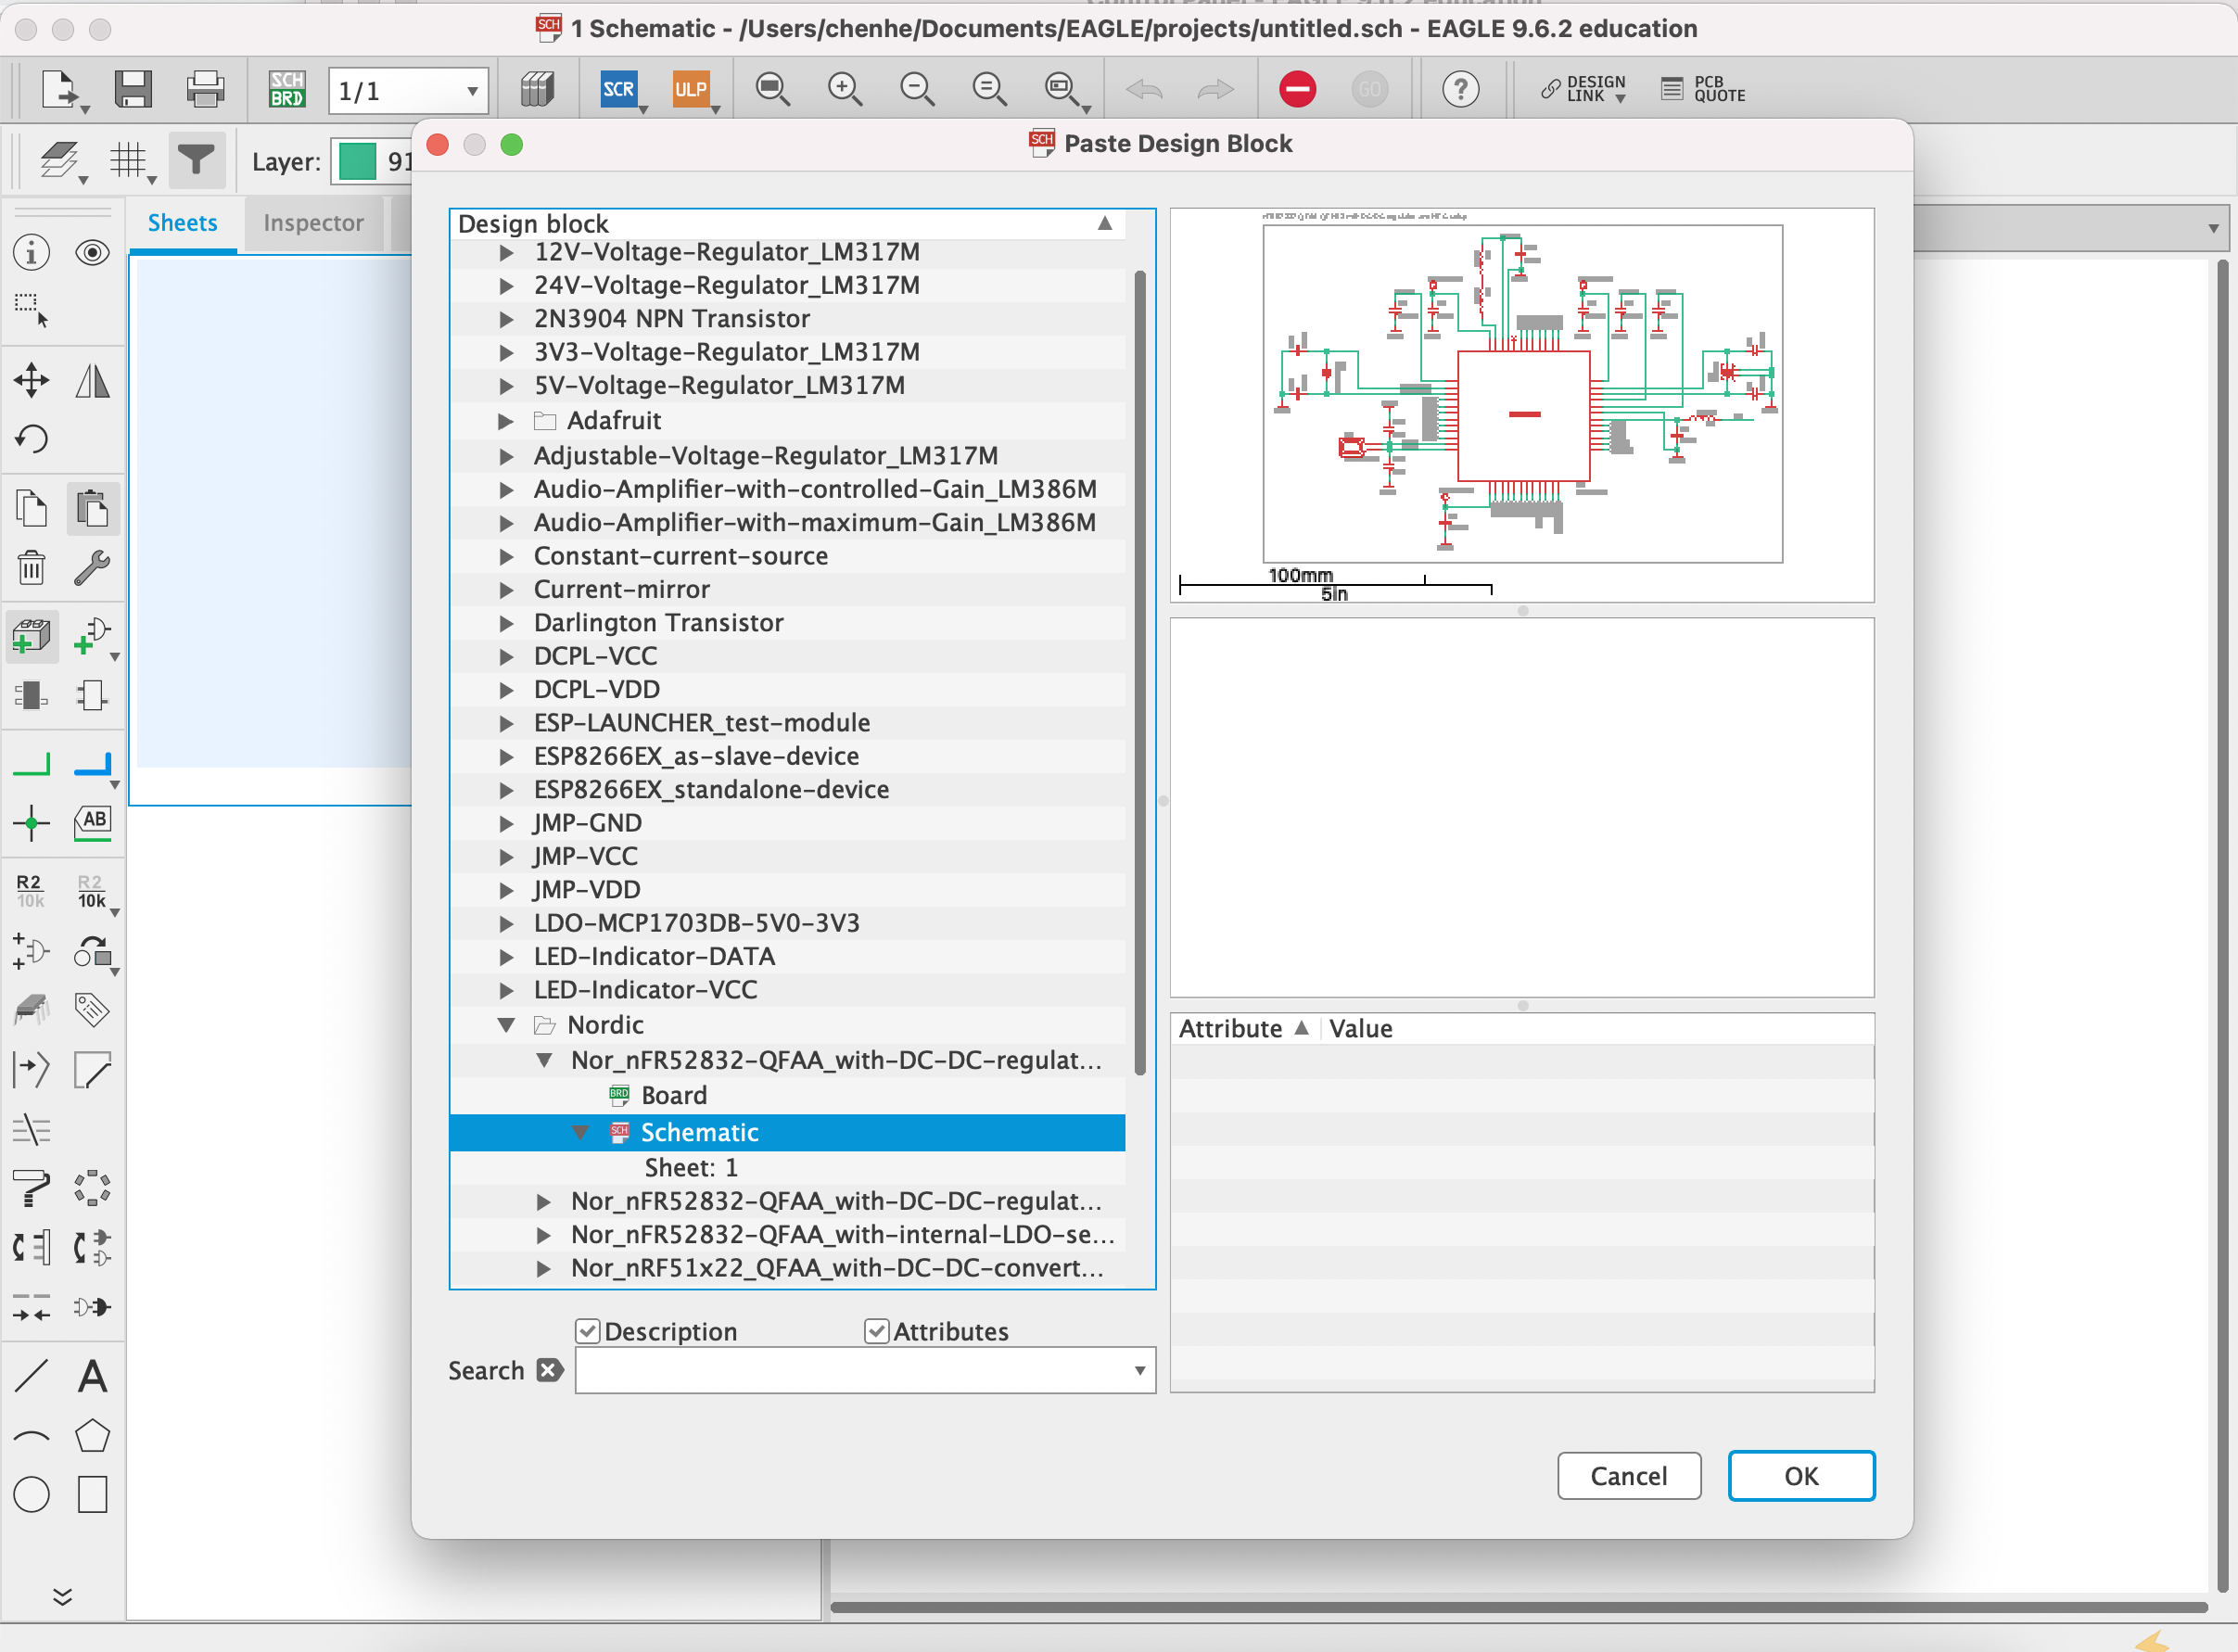The image size is (2238, 1652).
Task: Click the SCH/BRD switch board icon
Action: pos(286,90)
